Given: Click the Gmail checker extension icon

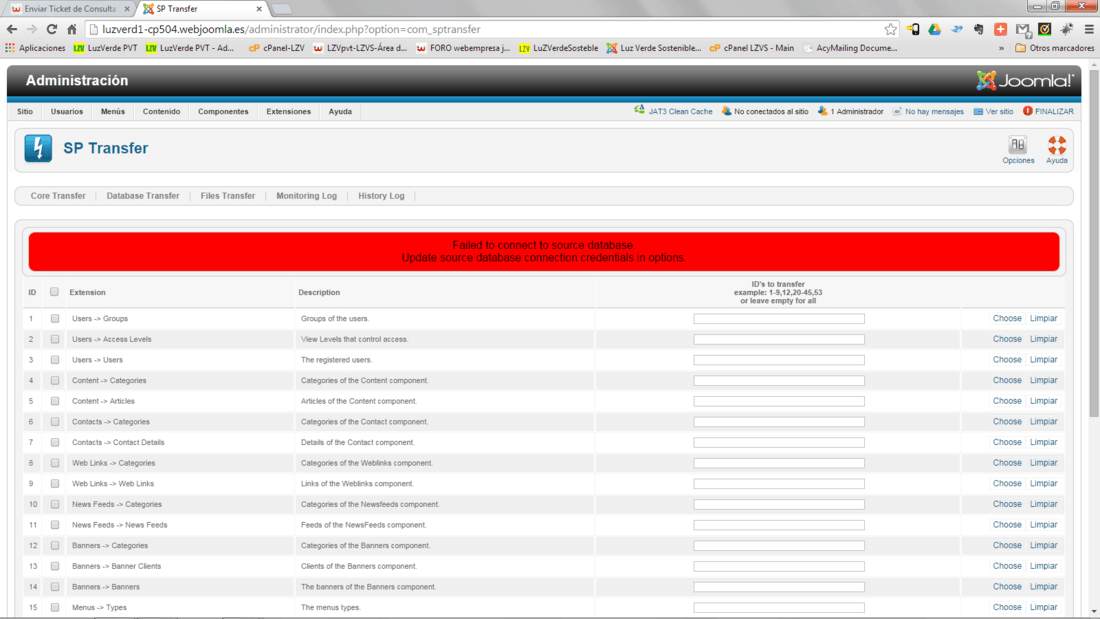Looking at the screenshot, I should click(1023, 29).
